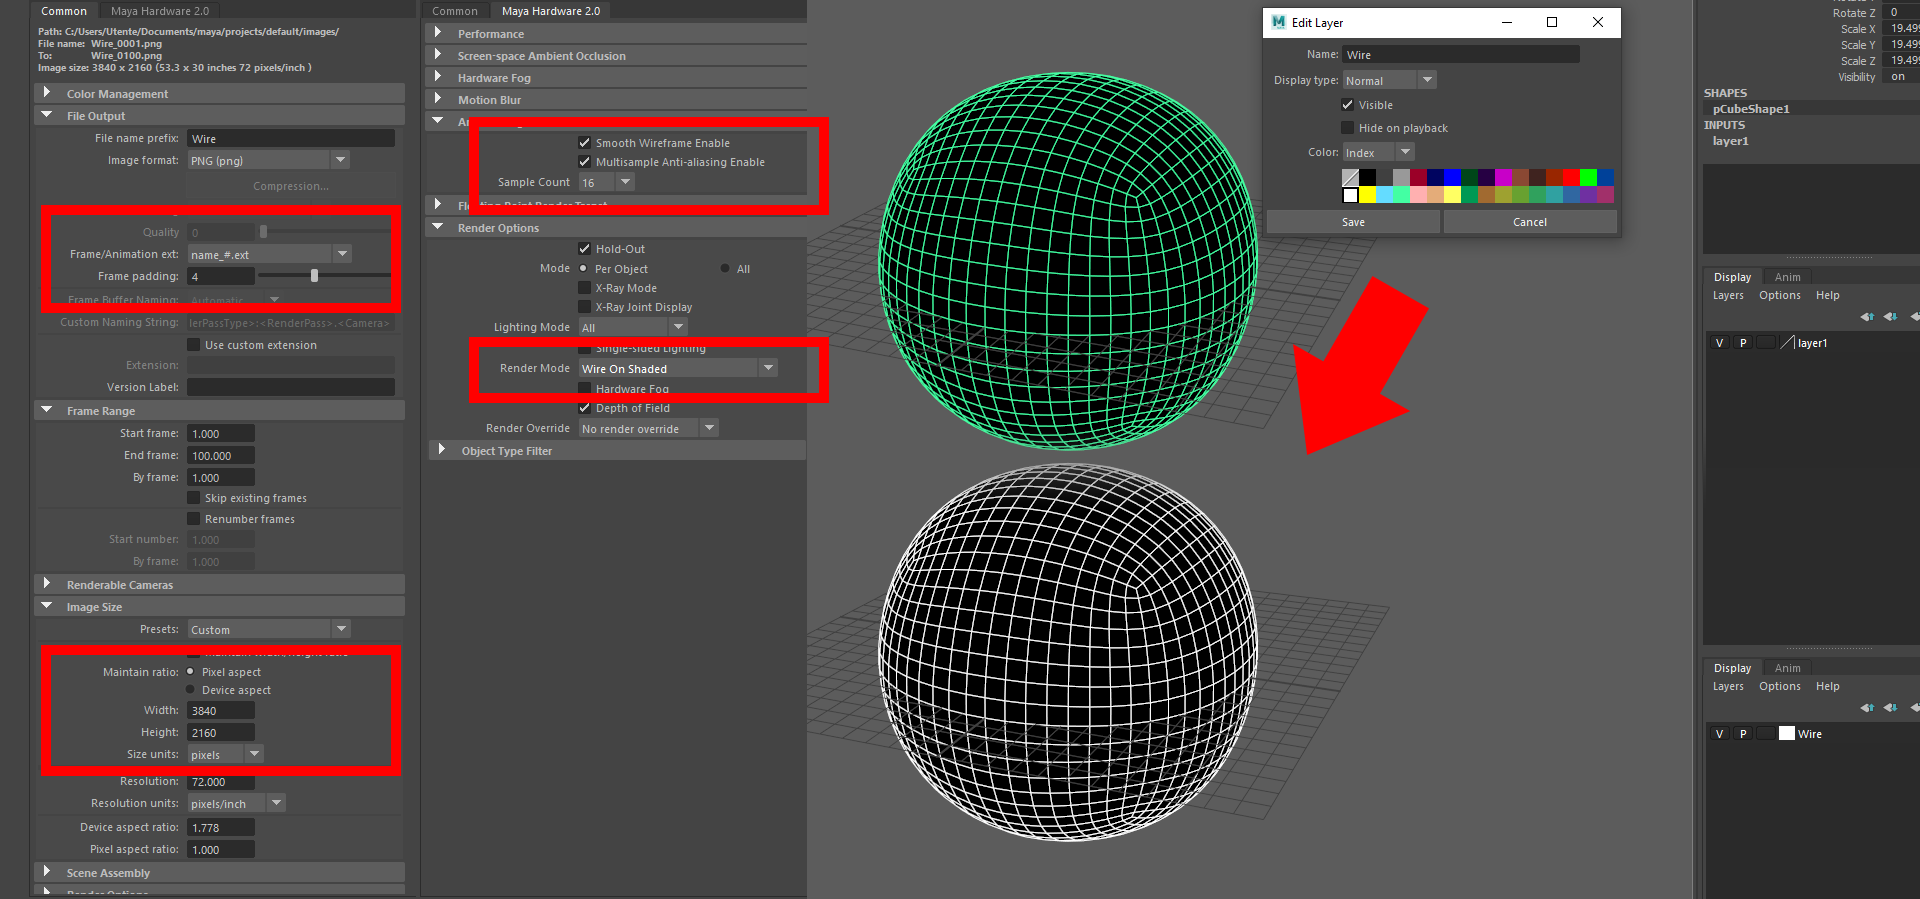Expand the Performance section

(438, 33)
